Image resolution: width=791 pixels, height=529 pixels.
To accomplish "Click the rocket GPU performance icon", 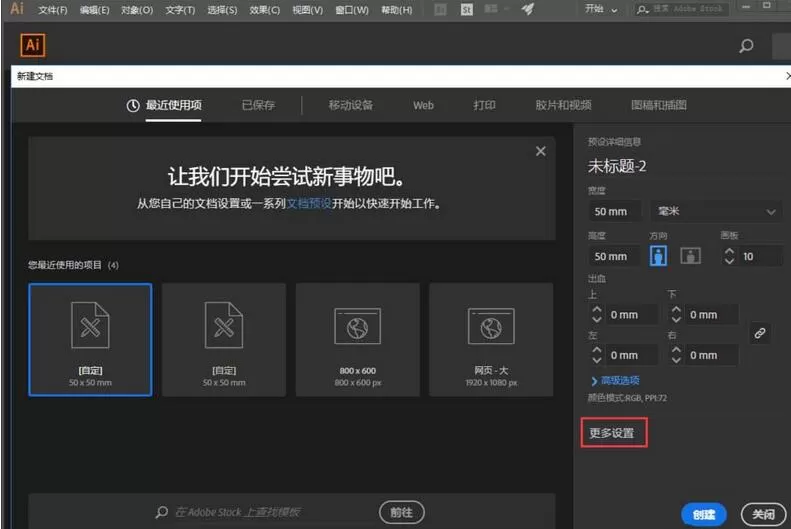I will [x=527, y=9].
